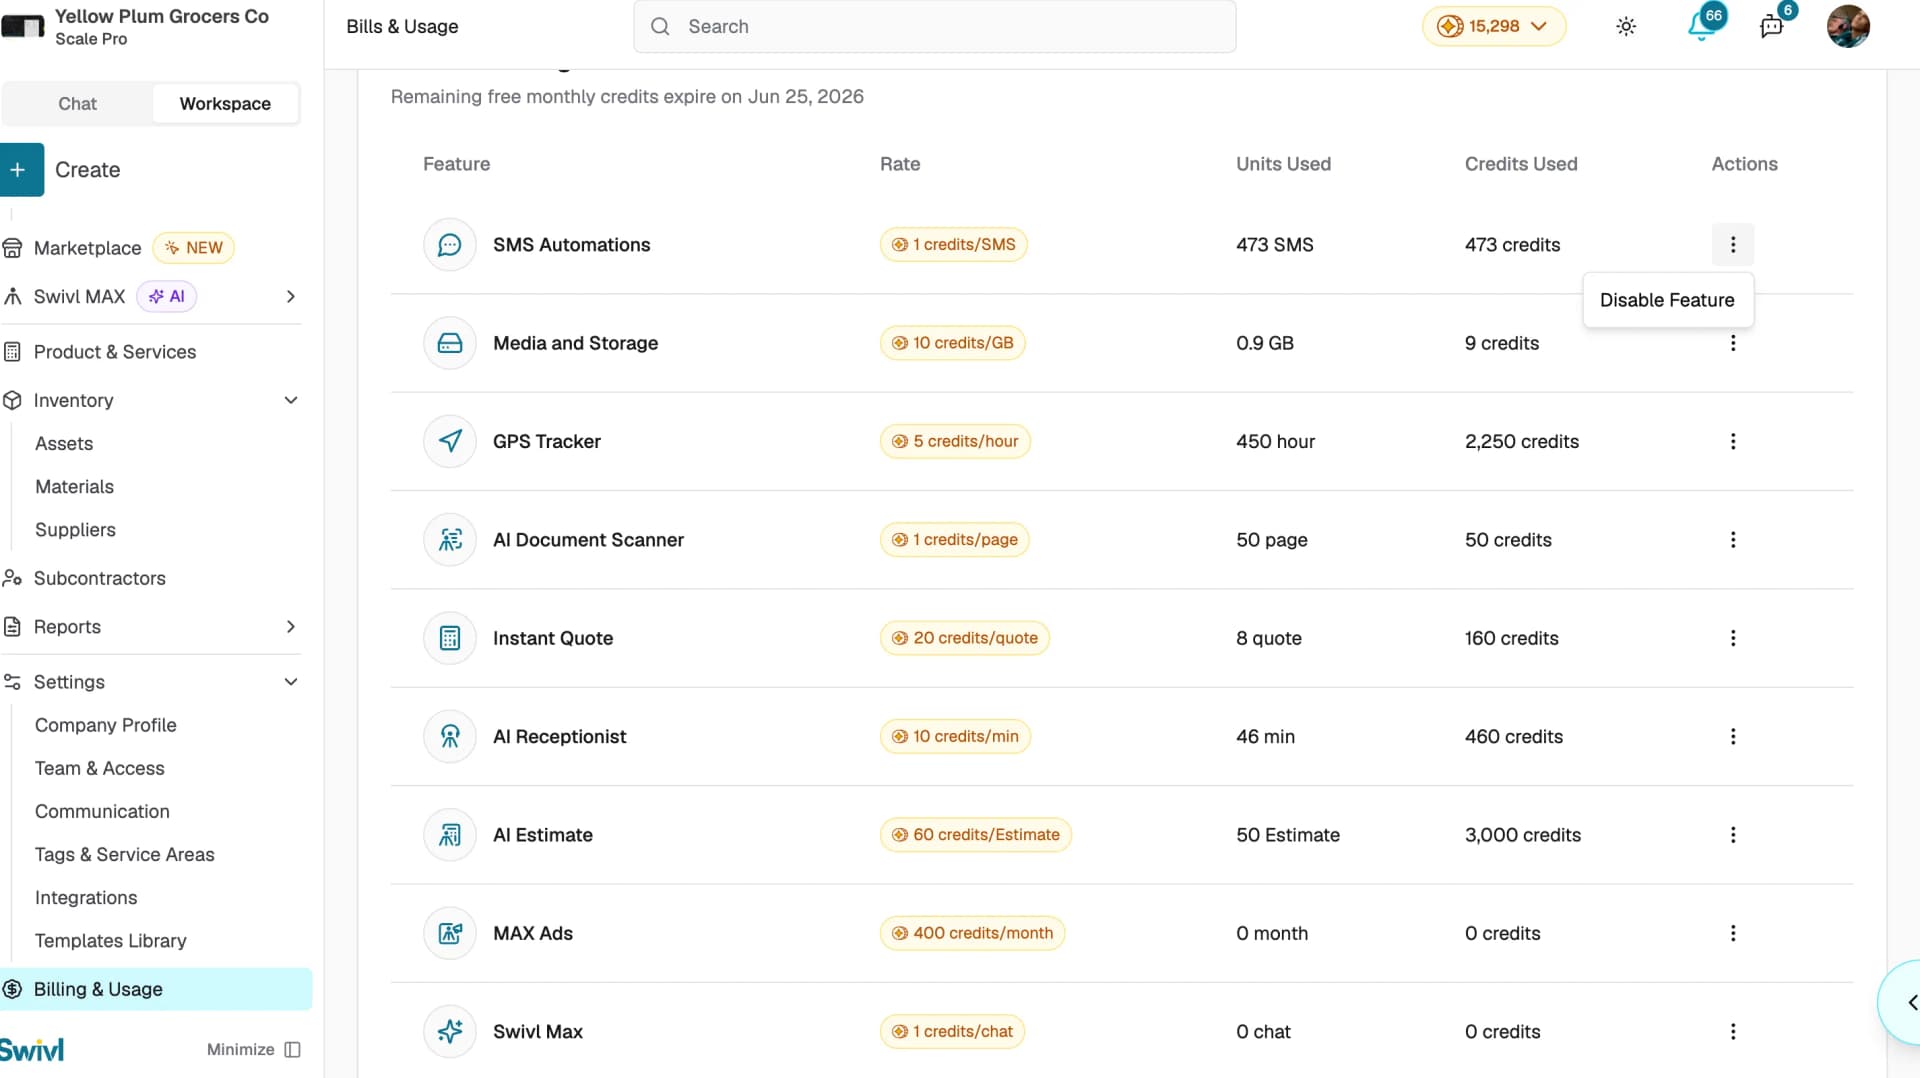Click the GPS Tracker arrow icon
This screenshot has width=1920, height=1078.
450,441
